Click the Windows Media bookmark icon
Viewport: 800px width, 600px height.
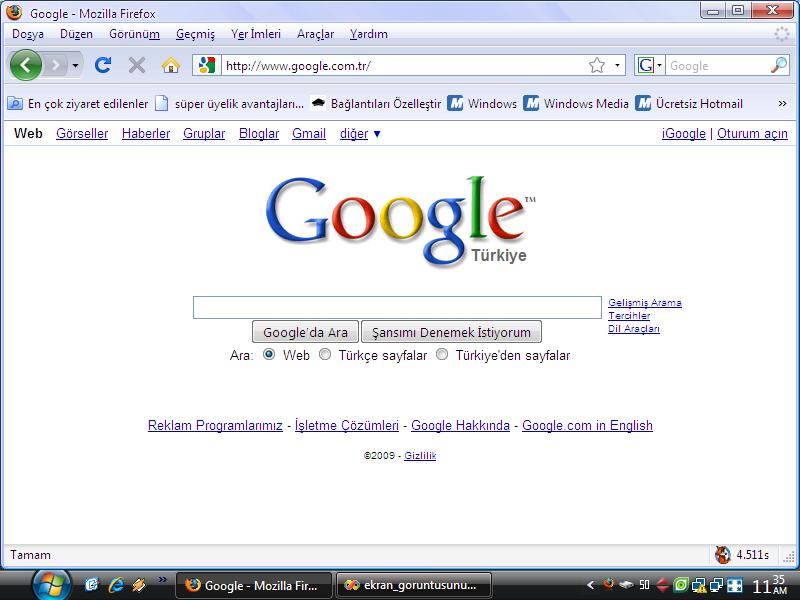(531, 104)
